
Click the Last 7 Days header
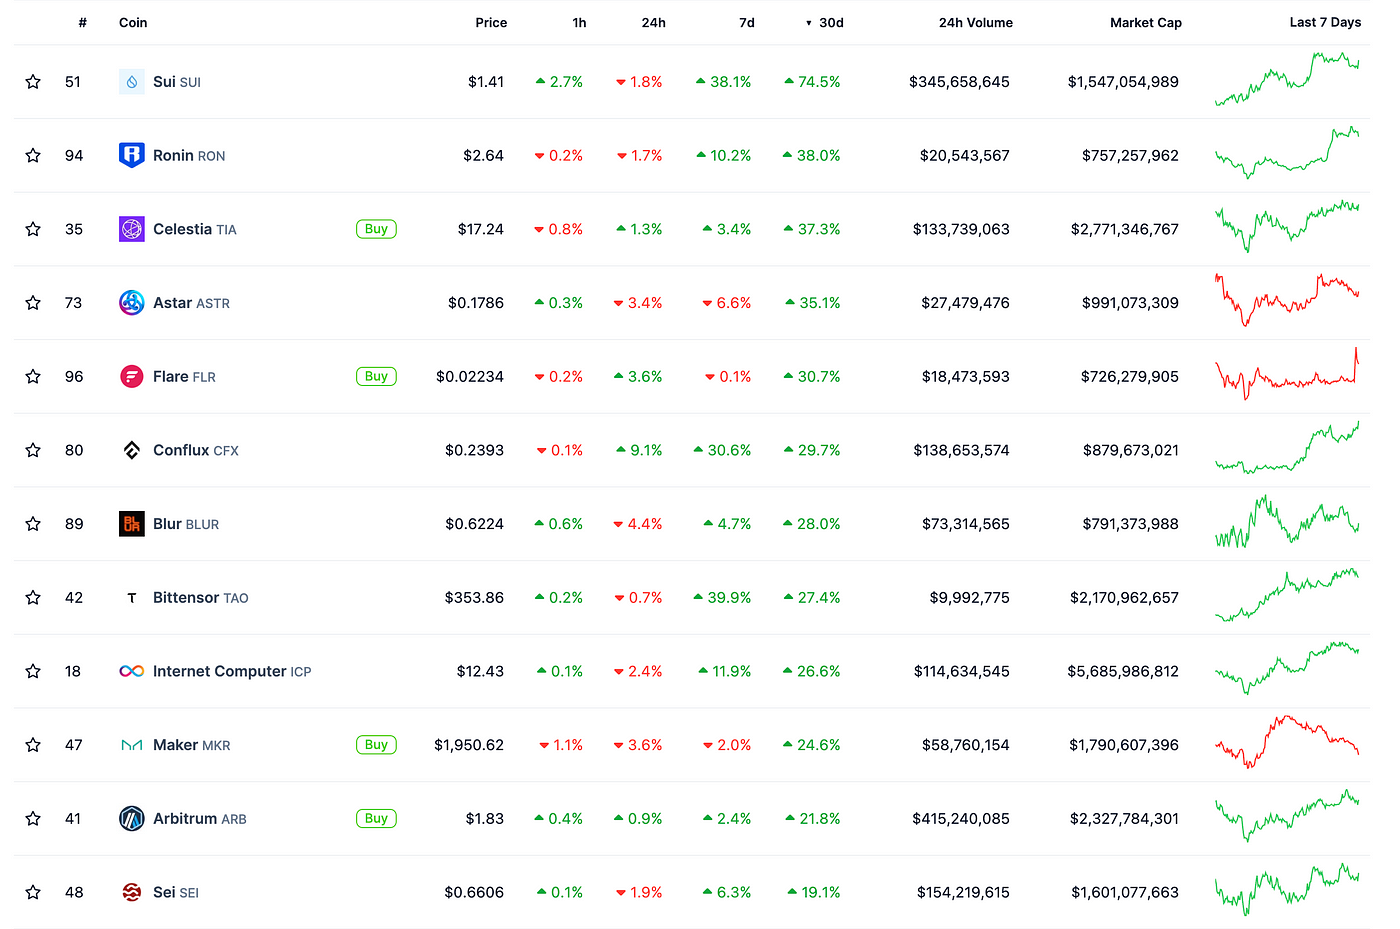tap(1325, 22)
